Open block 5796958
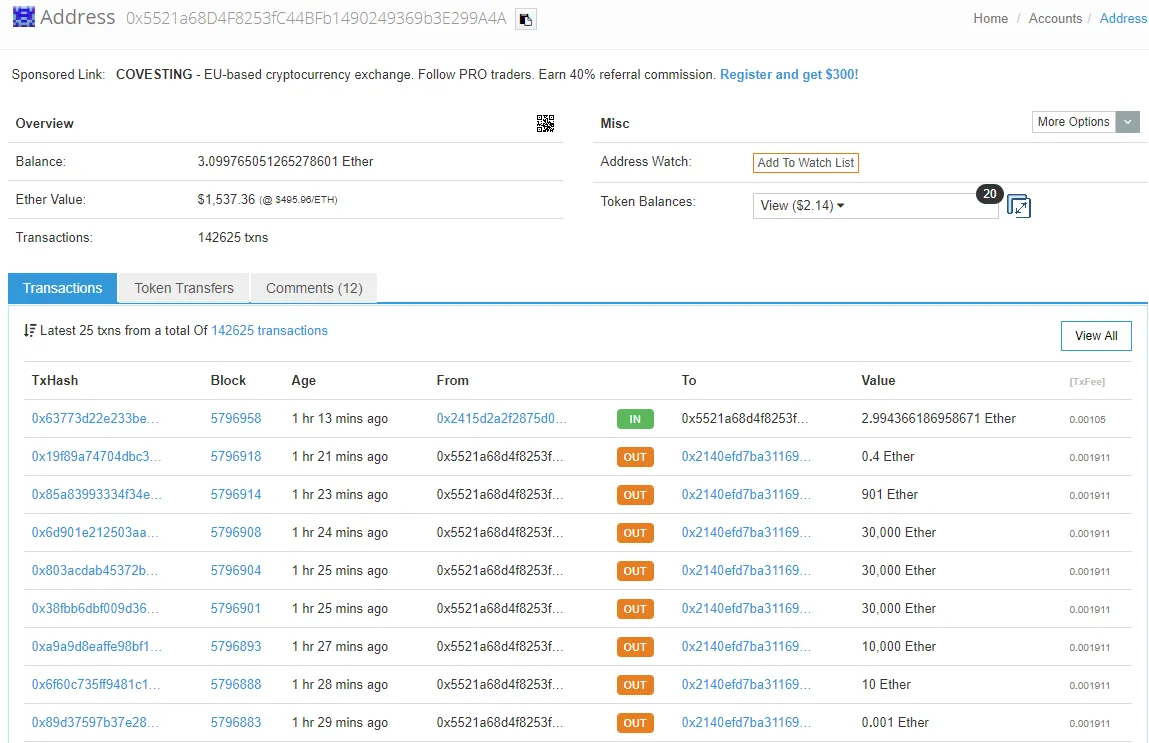 click(x=236, y=418)
